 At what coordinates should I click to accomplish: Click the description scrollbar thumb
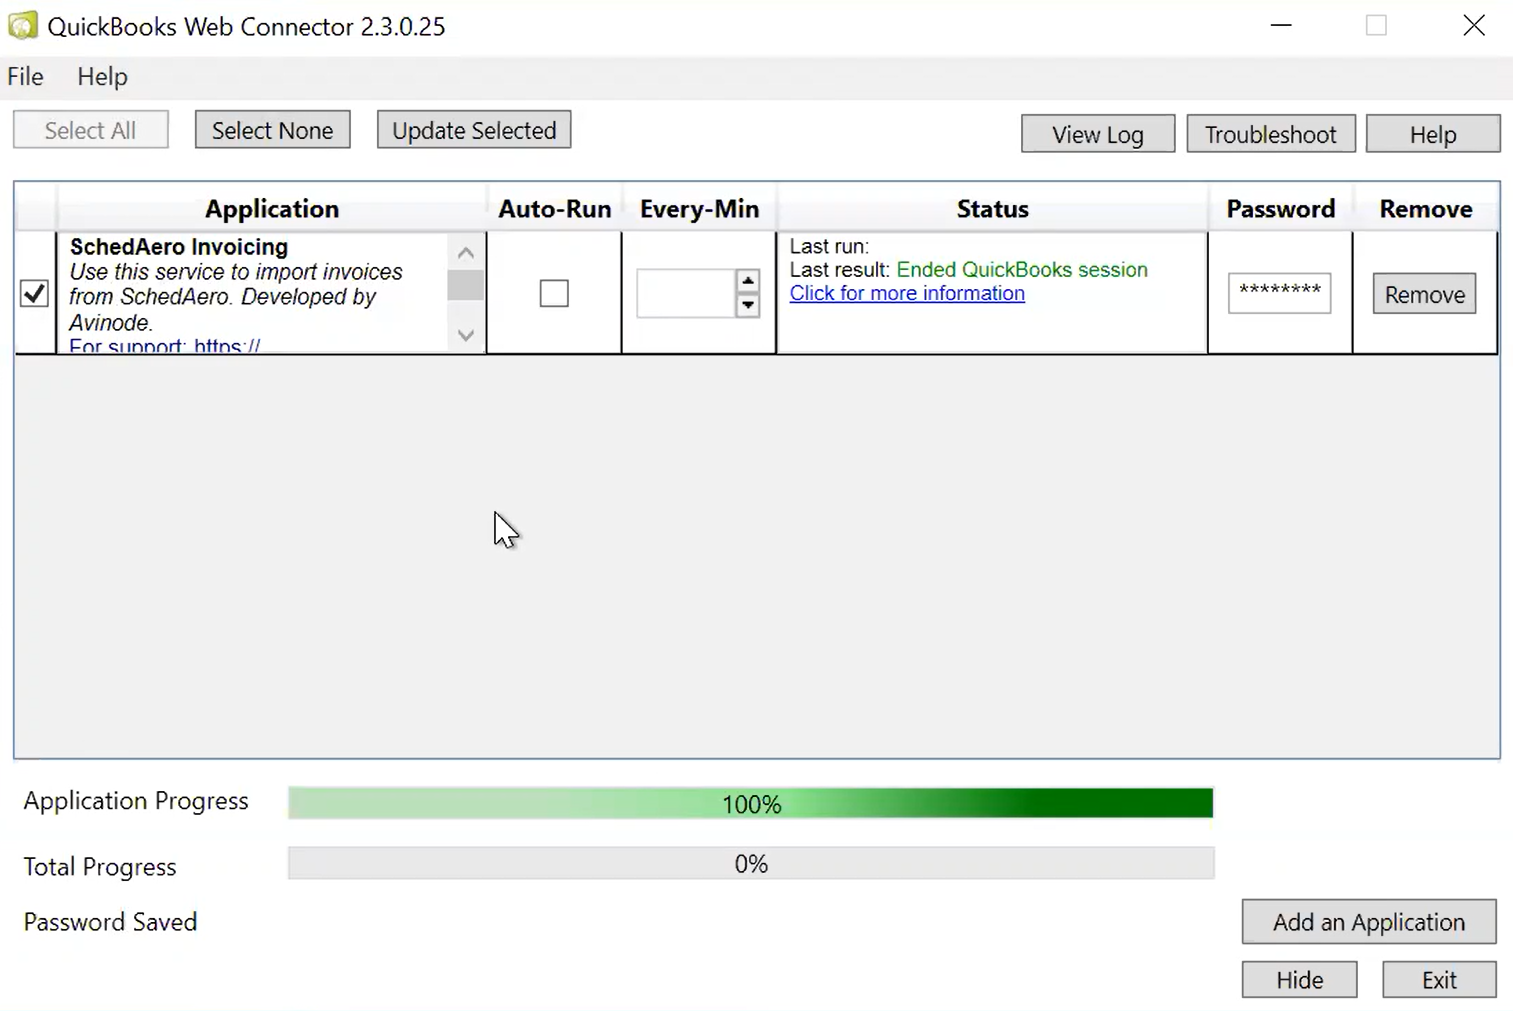pyautogui.click(x=465, y=285)
